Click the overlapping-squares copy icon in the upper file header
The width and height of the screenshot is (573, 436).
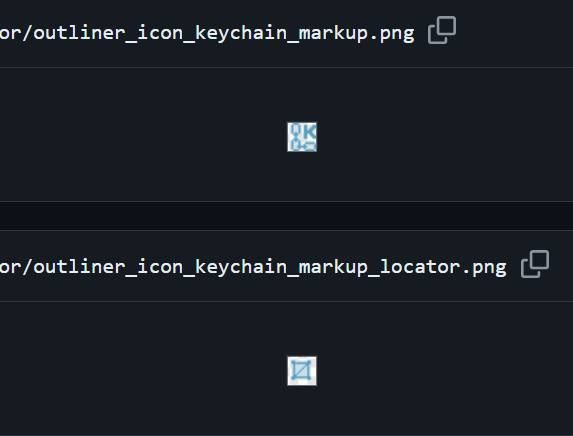(442, 30)
